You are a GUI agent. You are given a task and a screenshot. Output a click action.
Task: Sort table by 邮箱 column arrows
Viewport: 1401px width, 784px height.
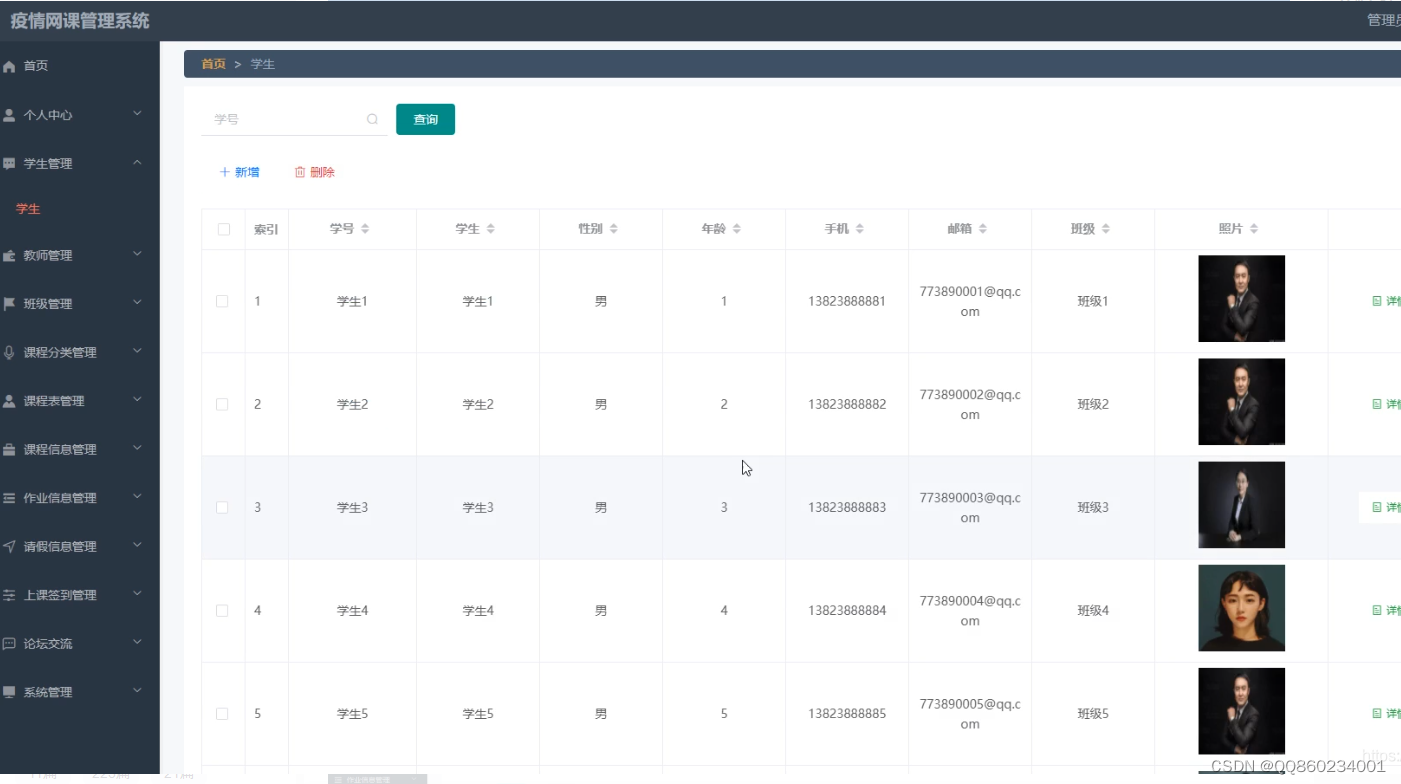click(x=982, y=229)
